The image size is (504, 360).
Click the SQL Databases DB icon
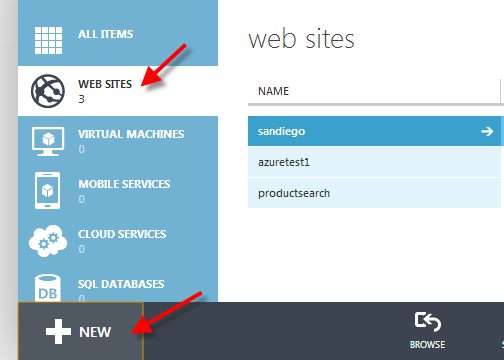tap(48, 288)
